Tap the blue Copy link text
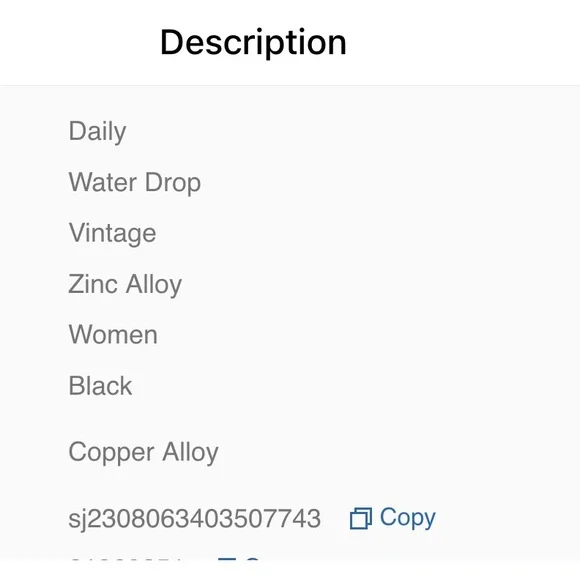Image resolution: width=580 pixels, height=580 pixels. click(x=408, y=519)
